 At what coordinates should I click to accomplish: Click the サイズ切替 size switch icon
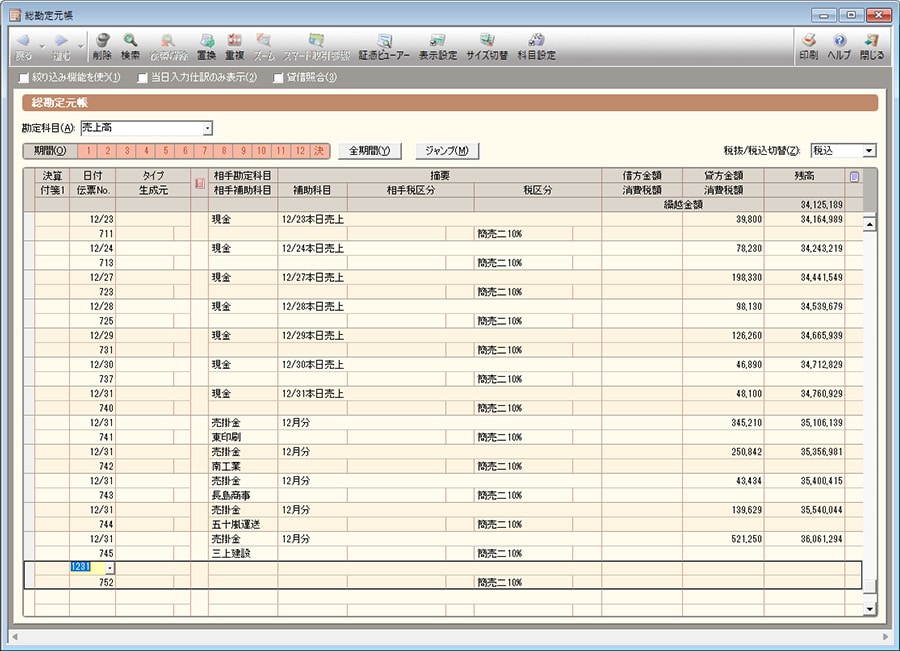coord(487,46)
